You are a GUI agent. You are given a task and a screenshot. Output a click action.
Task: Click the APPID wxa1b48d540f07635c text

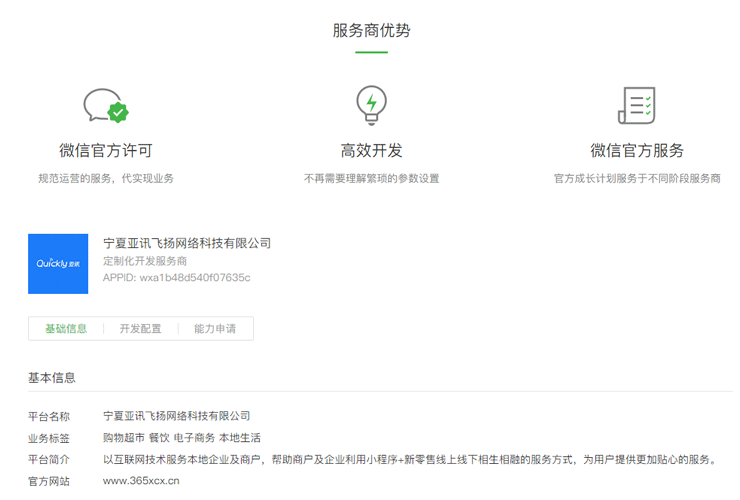pos(177,278)
